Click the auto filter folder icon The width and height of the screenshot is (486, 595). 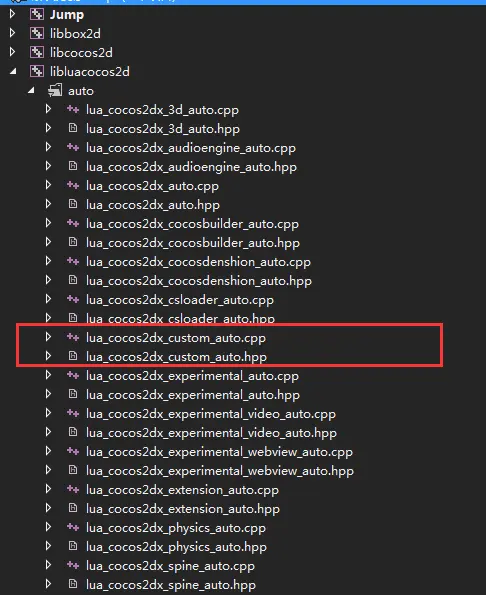tap(55, 90)
